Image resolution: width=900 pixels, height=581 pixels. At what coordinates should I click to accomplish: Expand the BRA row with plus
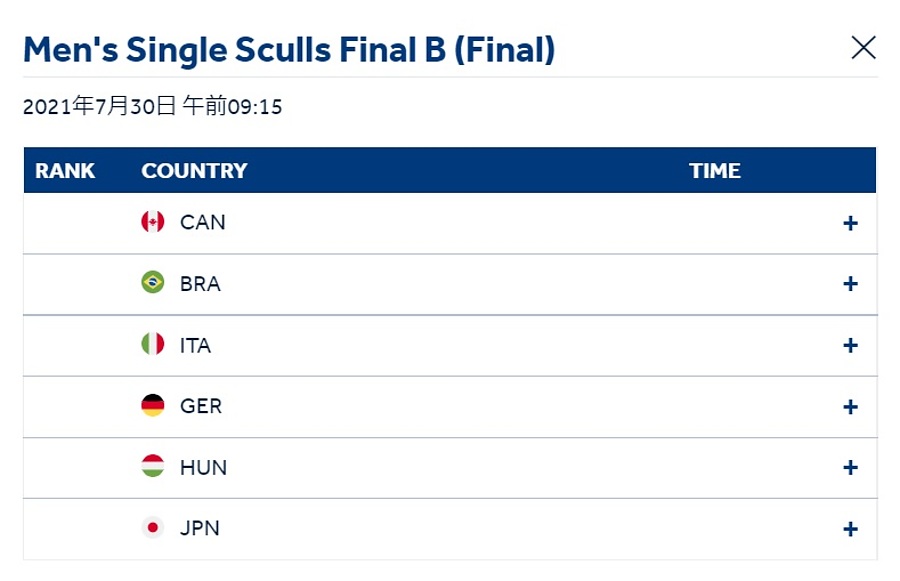850,284
